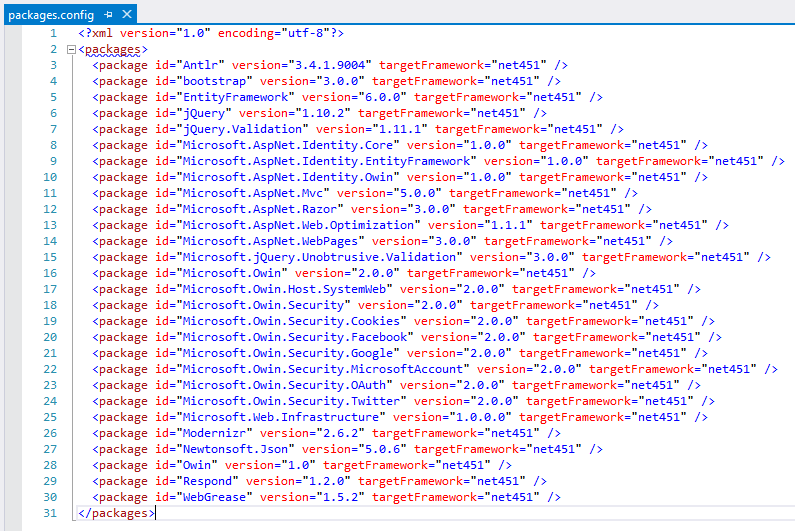Click Microsoft.AspNet.Identity.Core package id
The width and height of the screenshot is (795, 531).
click(x=287, y=146)
